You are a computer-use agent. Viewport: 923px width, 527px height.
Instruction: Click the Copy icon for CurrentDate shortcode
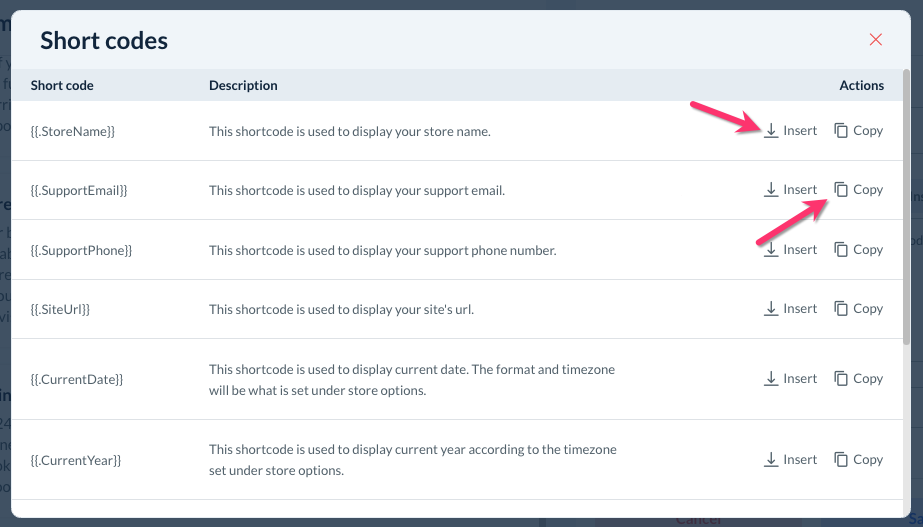click(841, 378)
